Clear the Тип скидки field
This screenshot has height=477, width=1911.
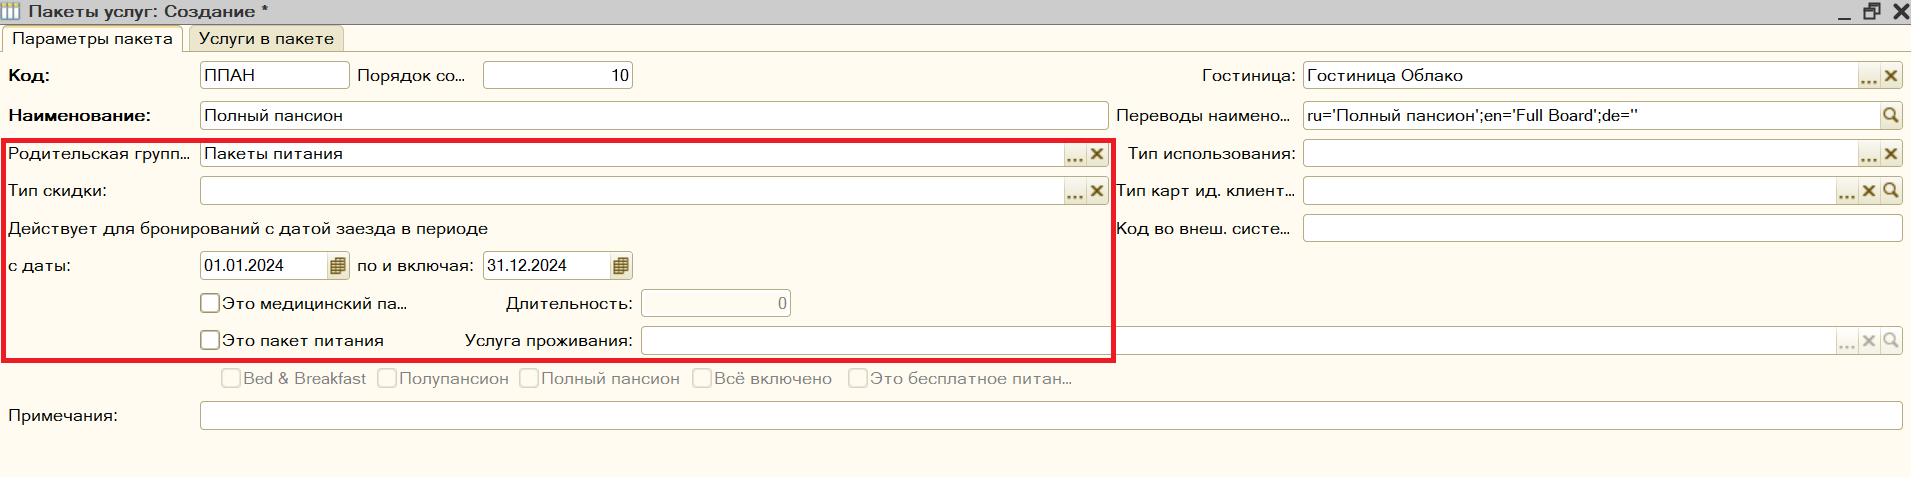click(1097, 191)
